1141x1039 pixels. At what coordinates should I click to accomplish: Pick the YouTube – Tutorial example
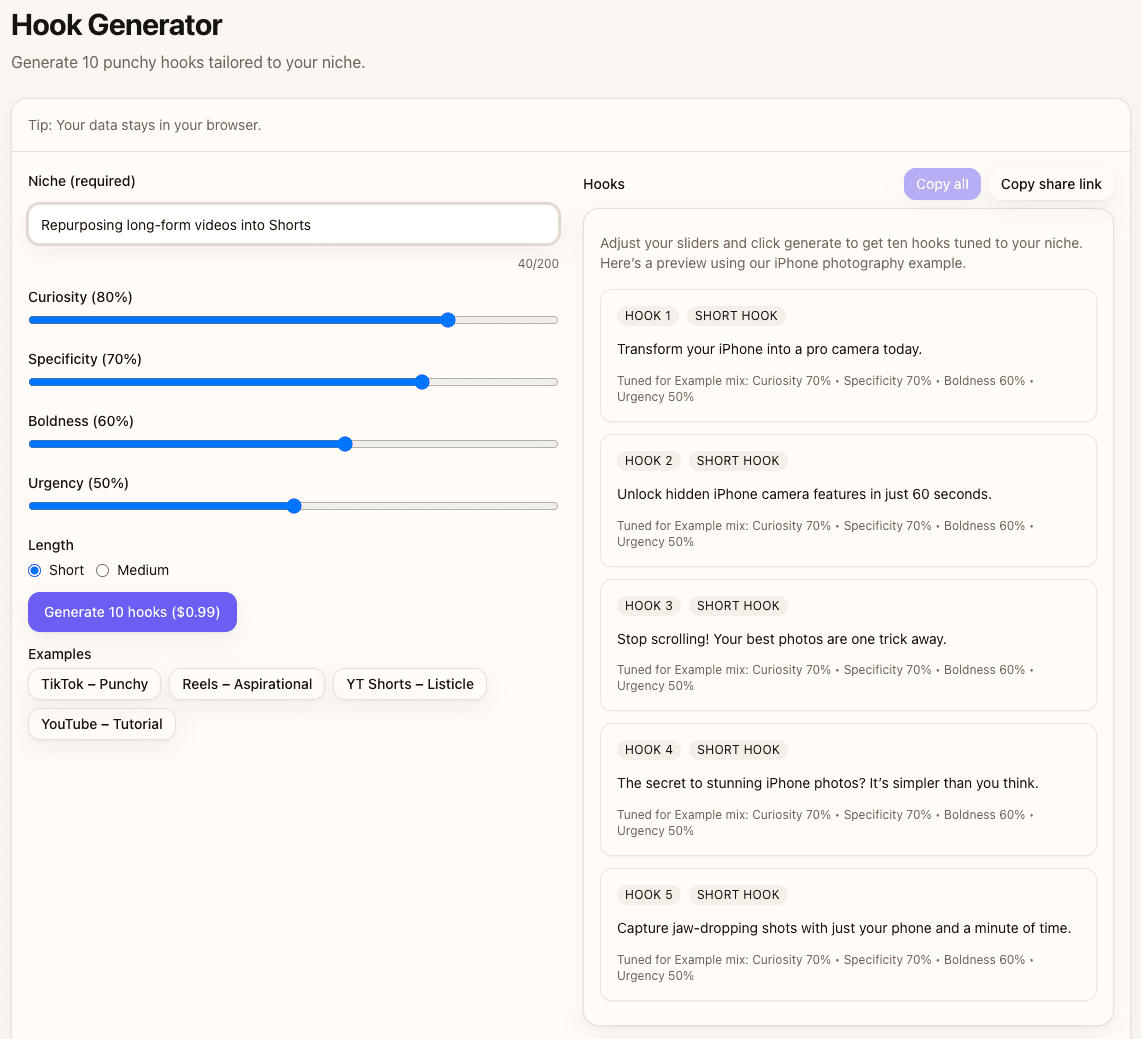(102, 724)
